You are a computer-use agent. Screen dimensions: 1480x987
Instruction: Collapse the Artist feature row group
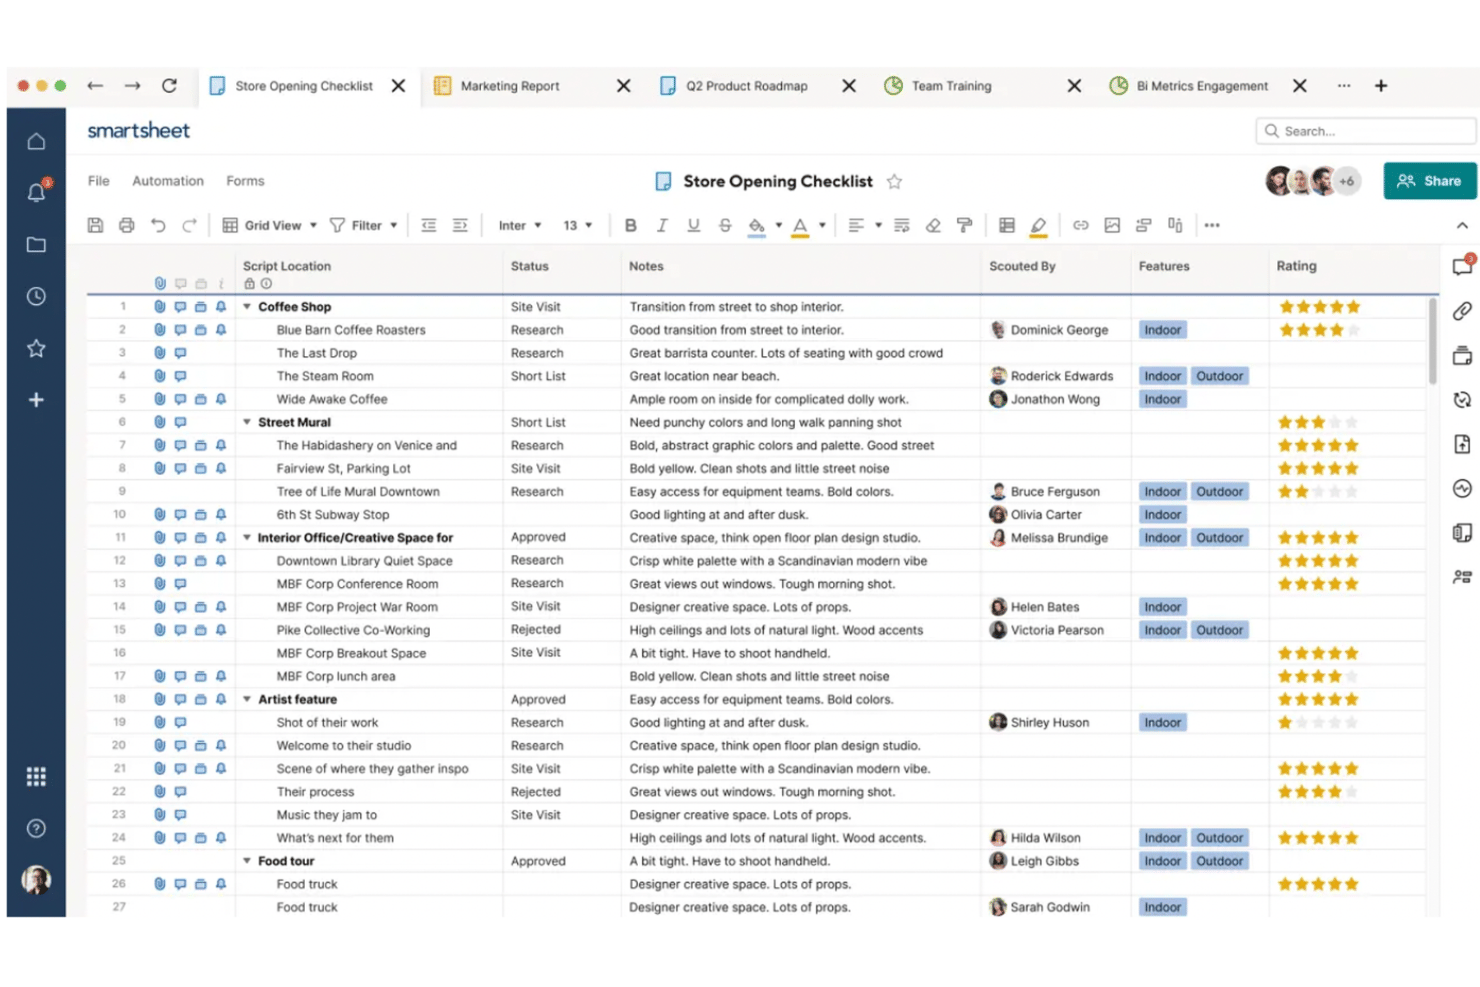click(247, 699)
